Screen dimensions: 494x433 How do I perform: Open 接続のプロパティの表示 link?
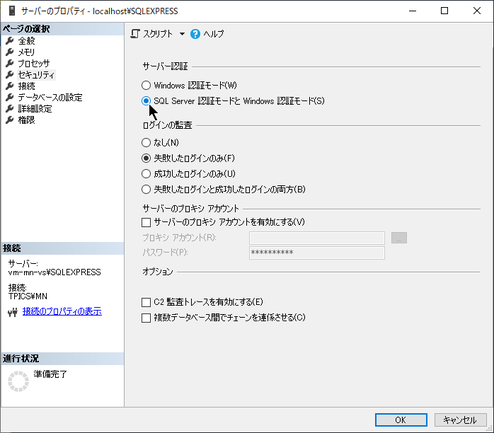pyautogui.click(x=62, y=312)
